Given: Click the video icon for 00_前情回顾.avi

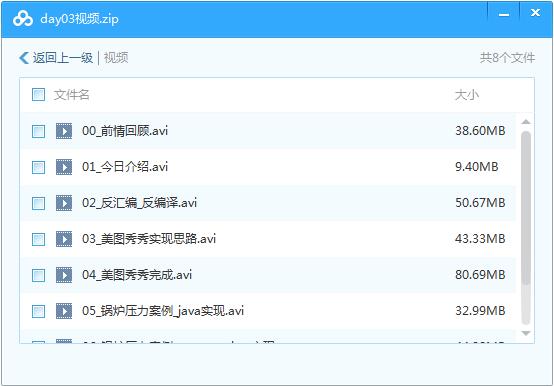Looking at the screenshot, I should click(x=64, y=131).
